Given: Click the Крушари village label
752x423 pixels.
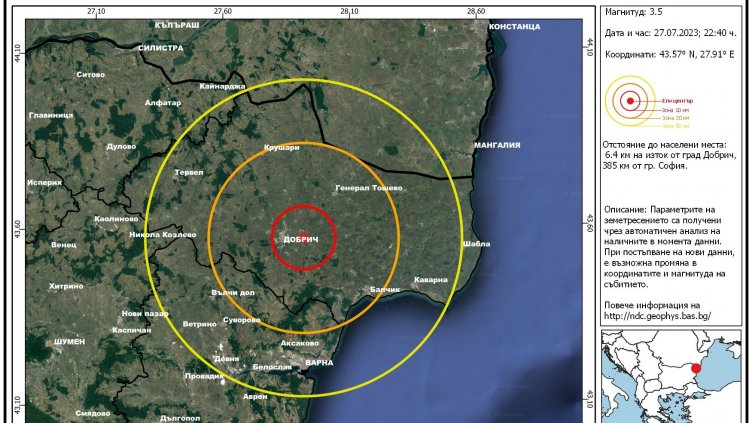Looking at the screenshot, I should [282, 148].
